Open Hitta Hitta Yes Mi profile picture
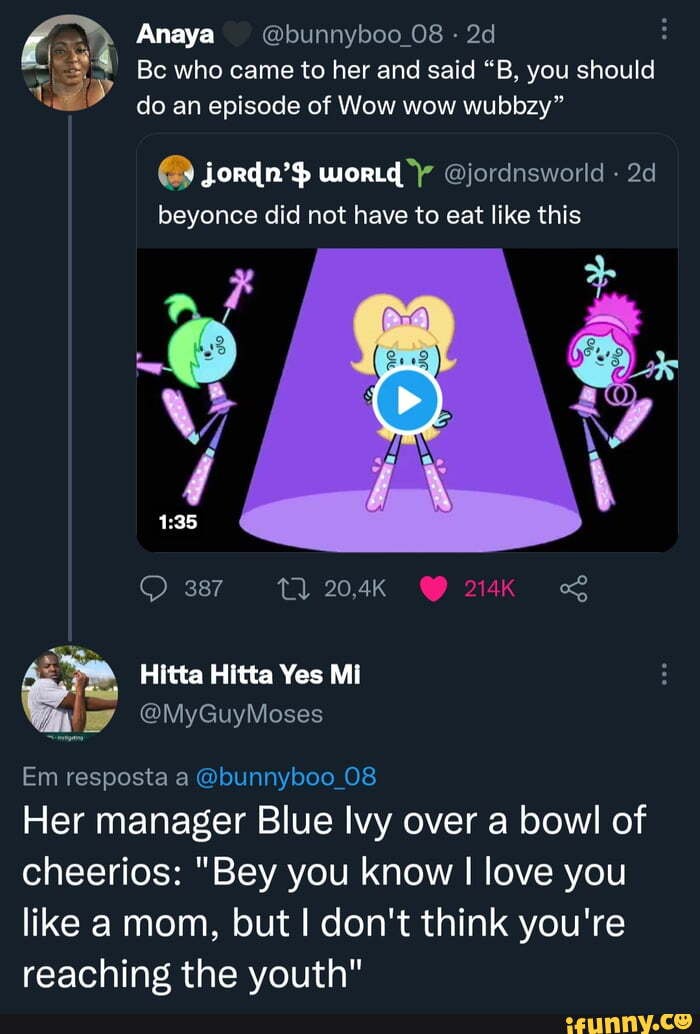The image size is (700, 1034). (70, 692)
